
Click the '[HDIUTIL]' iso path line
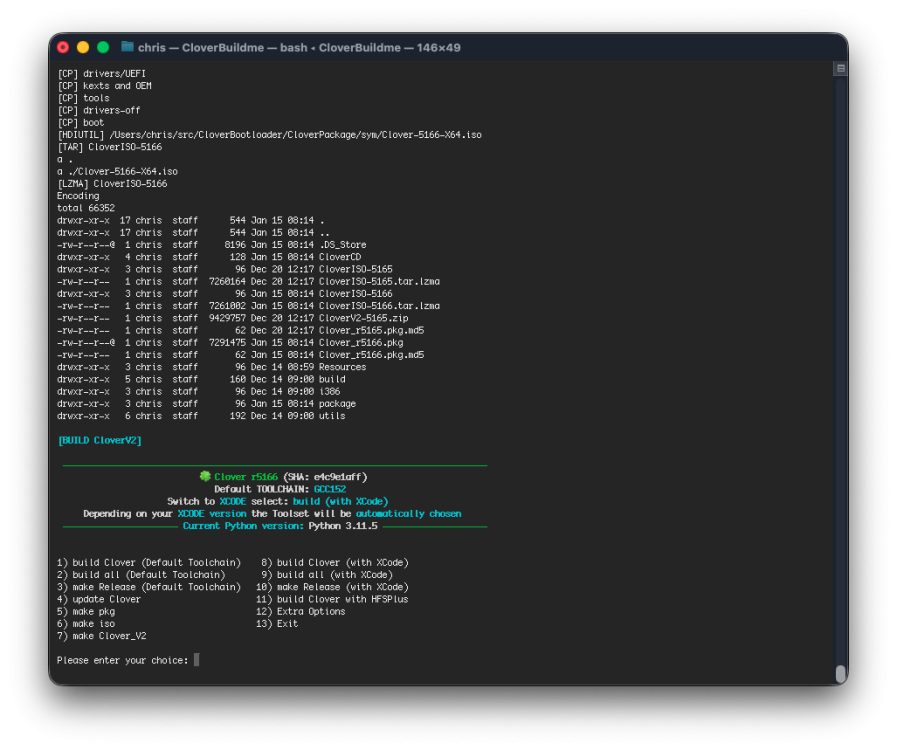coord(269,135)
